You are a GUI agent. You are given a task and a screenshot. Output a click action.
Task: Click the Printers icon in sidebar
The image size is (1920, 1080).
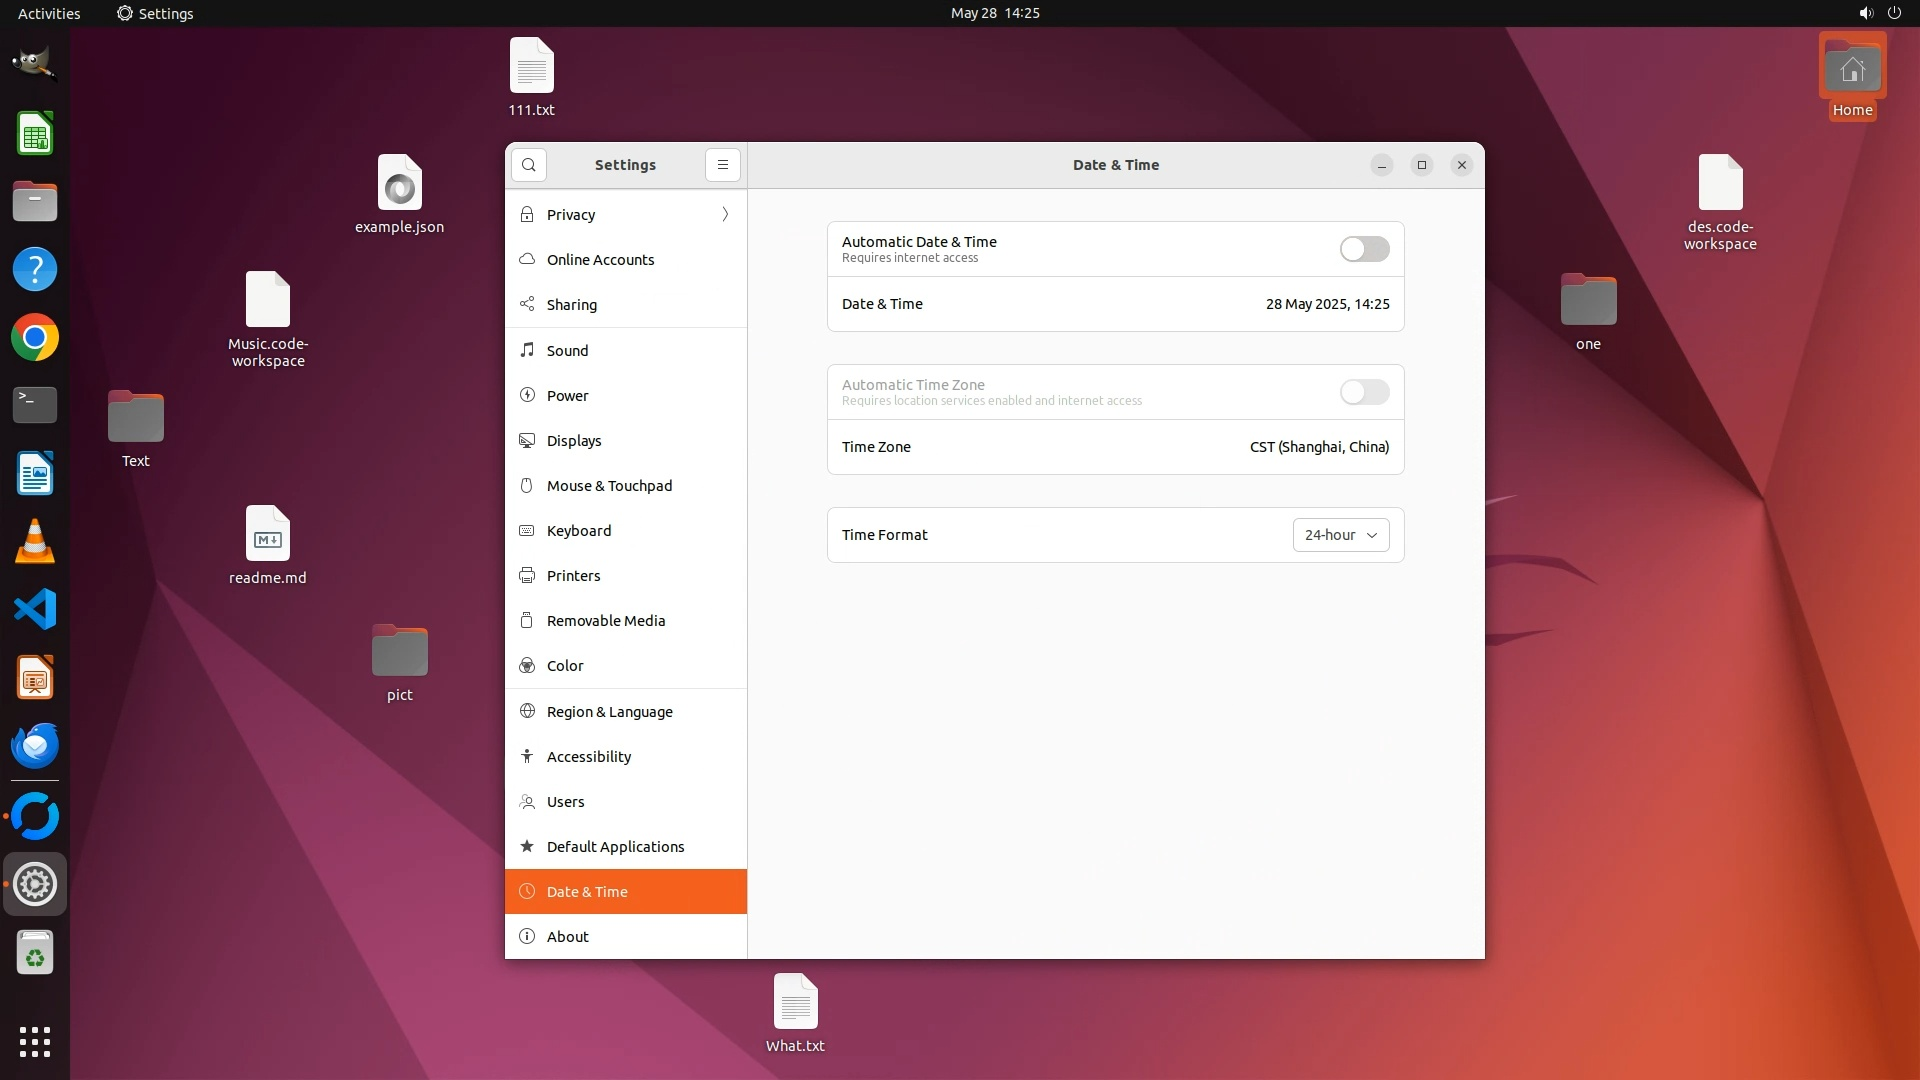click(527, 576)
